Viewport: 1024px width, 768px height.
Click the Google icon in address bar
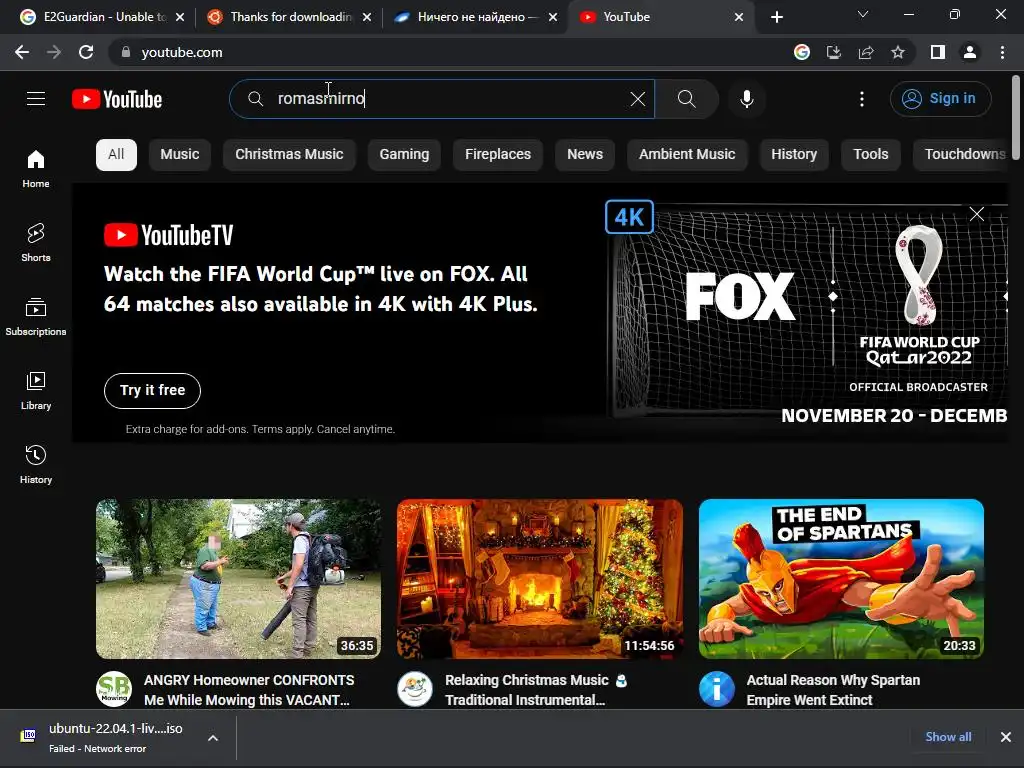801,52
